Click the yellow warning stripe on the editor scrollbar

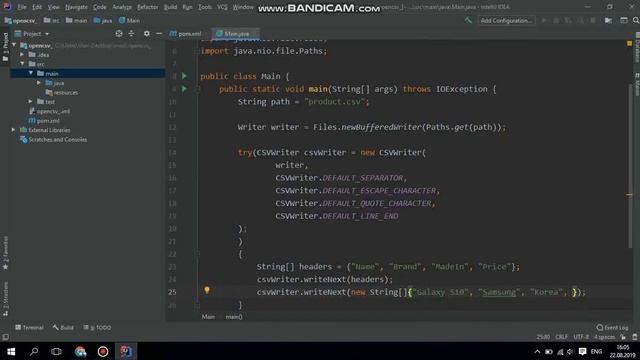(629, 195)
